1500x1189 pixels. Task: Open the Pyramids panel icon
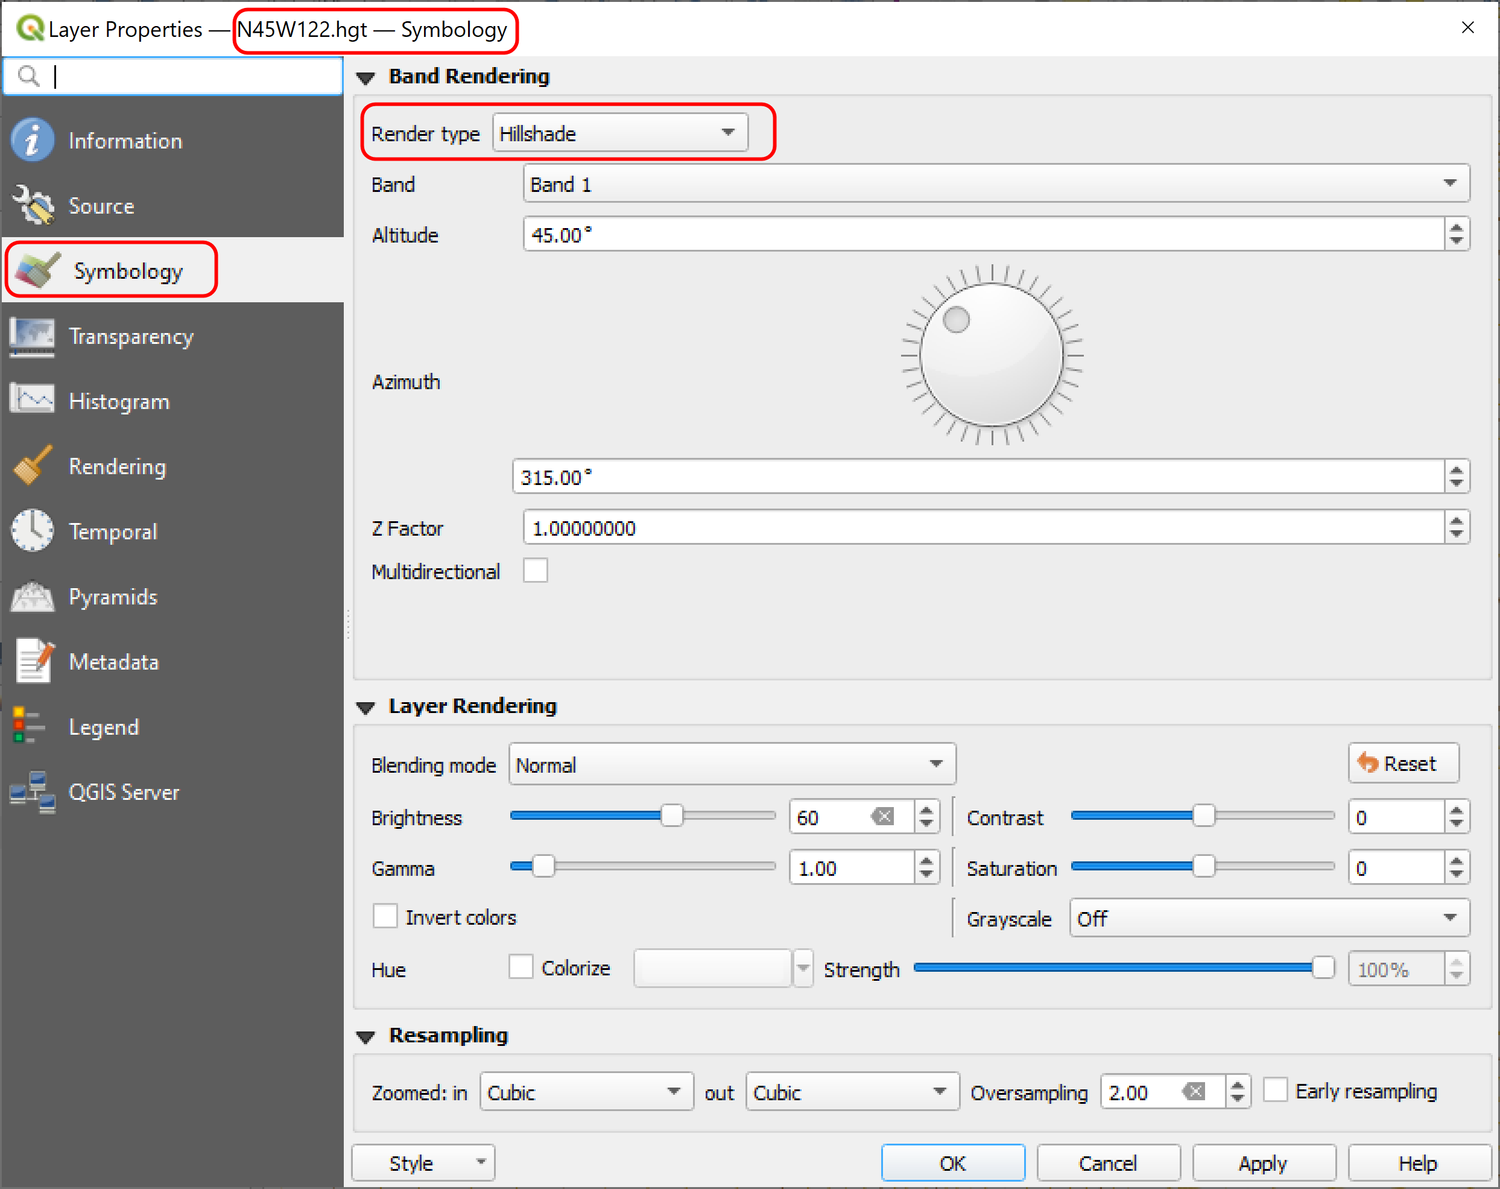(x=32, y=596)
